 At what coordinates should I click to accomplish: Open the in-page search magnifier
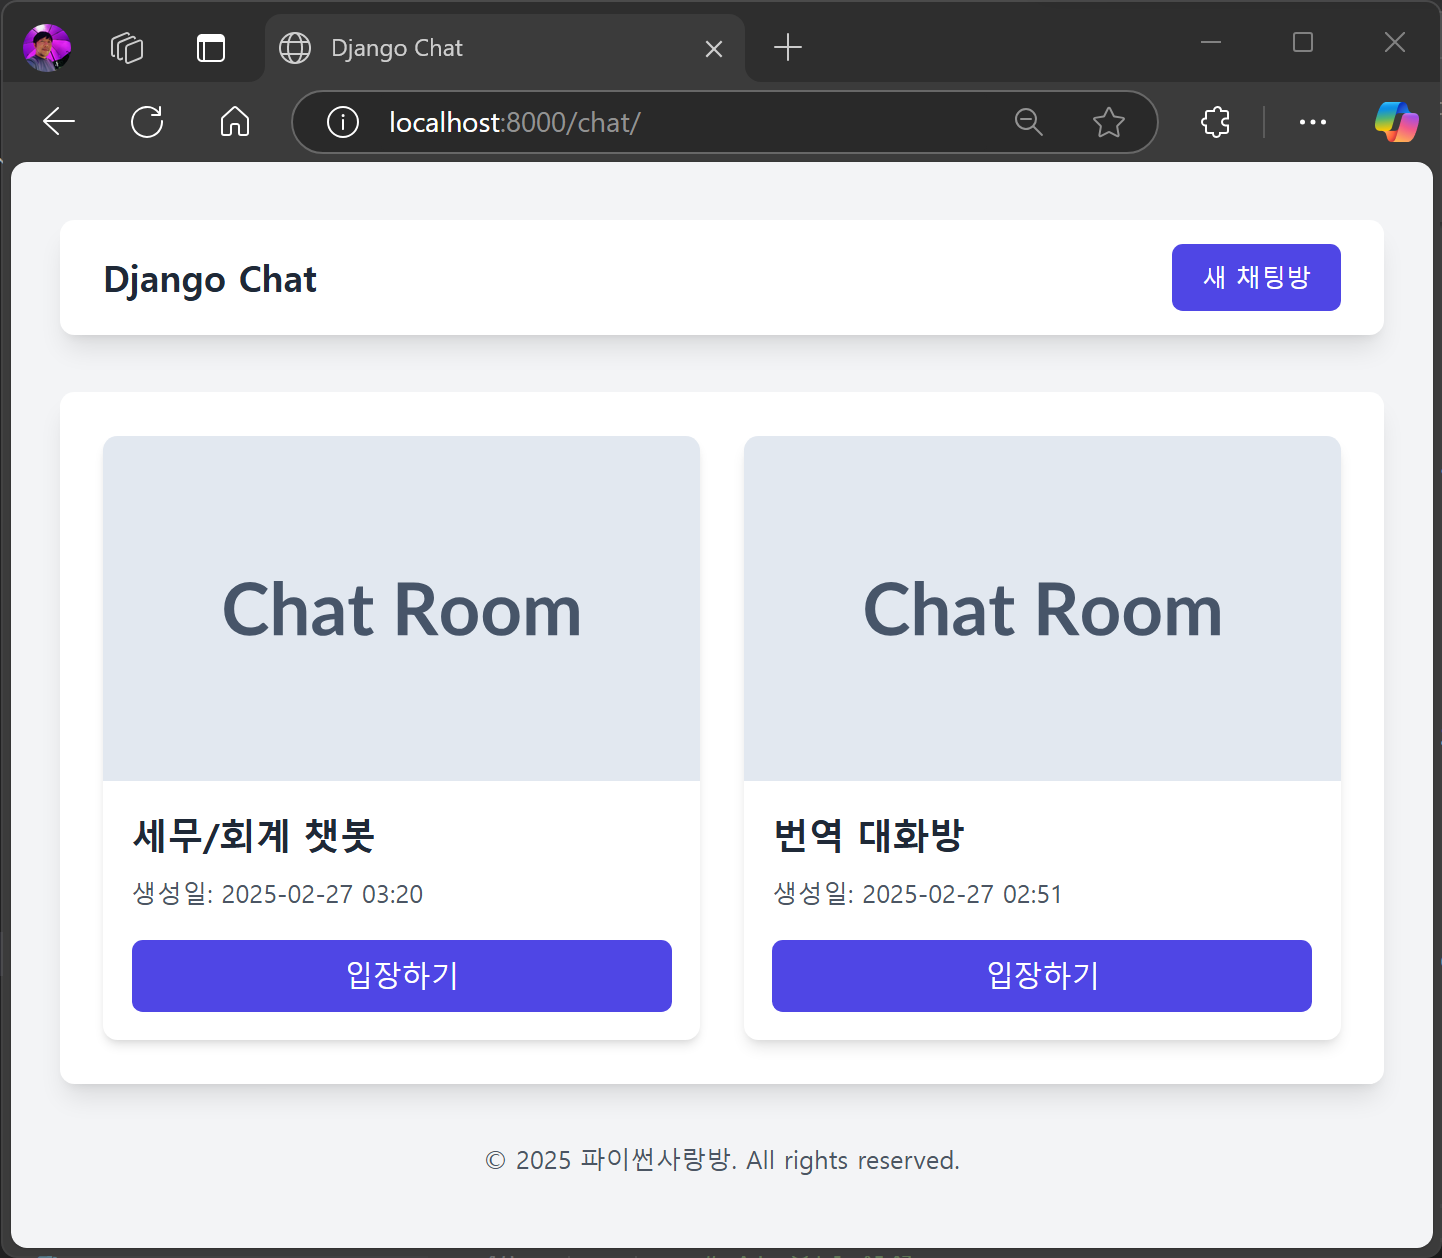pos(1029,121)
